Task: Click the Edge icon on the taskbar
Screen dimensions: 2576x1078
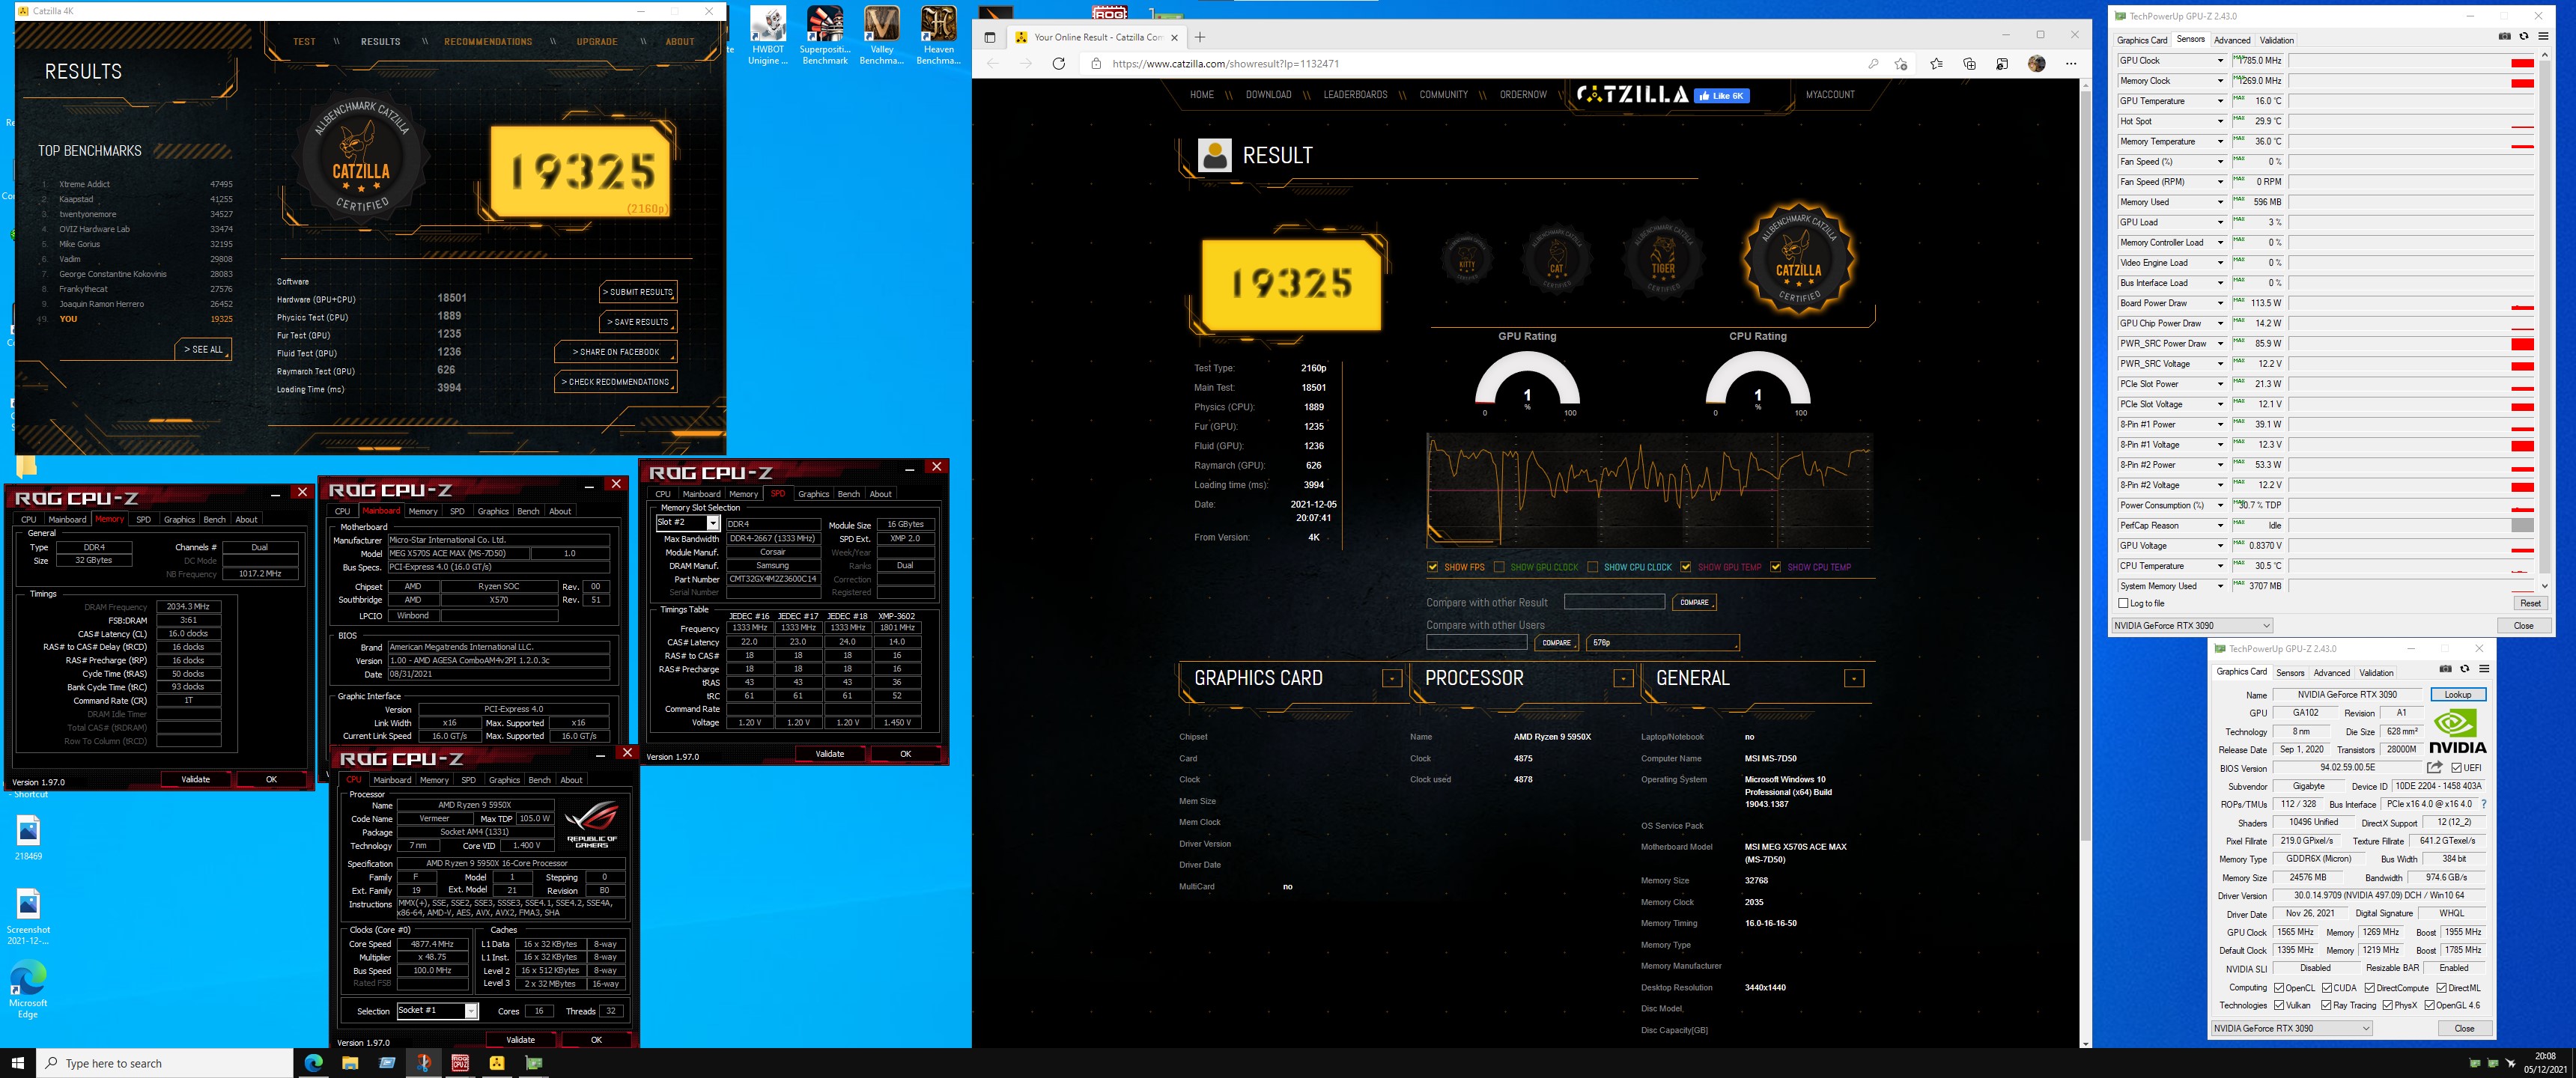Action: (313, 1063)
